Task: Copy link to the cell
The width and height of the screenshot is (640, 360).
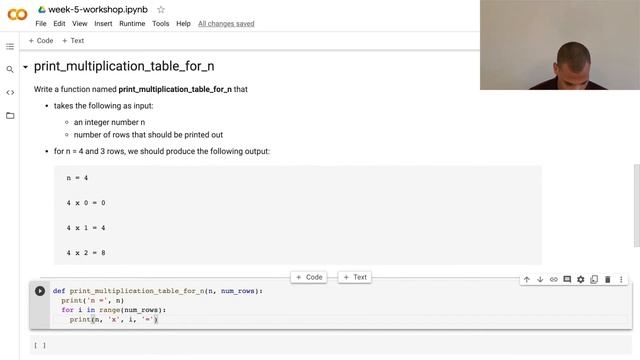Action: tap(553, 280)
